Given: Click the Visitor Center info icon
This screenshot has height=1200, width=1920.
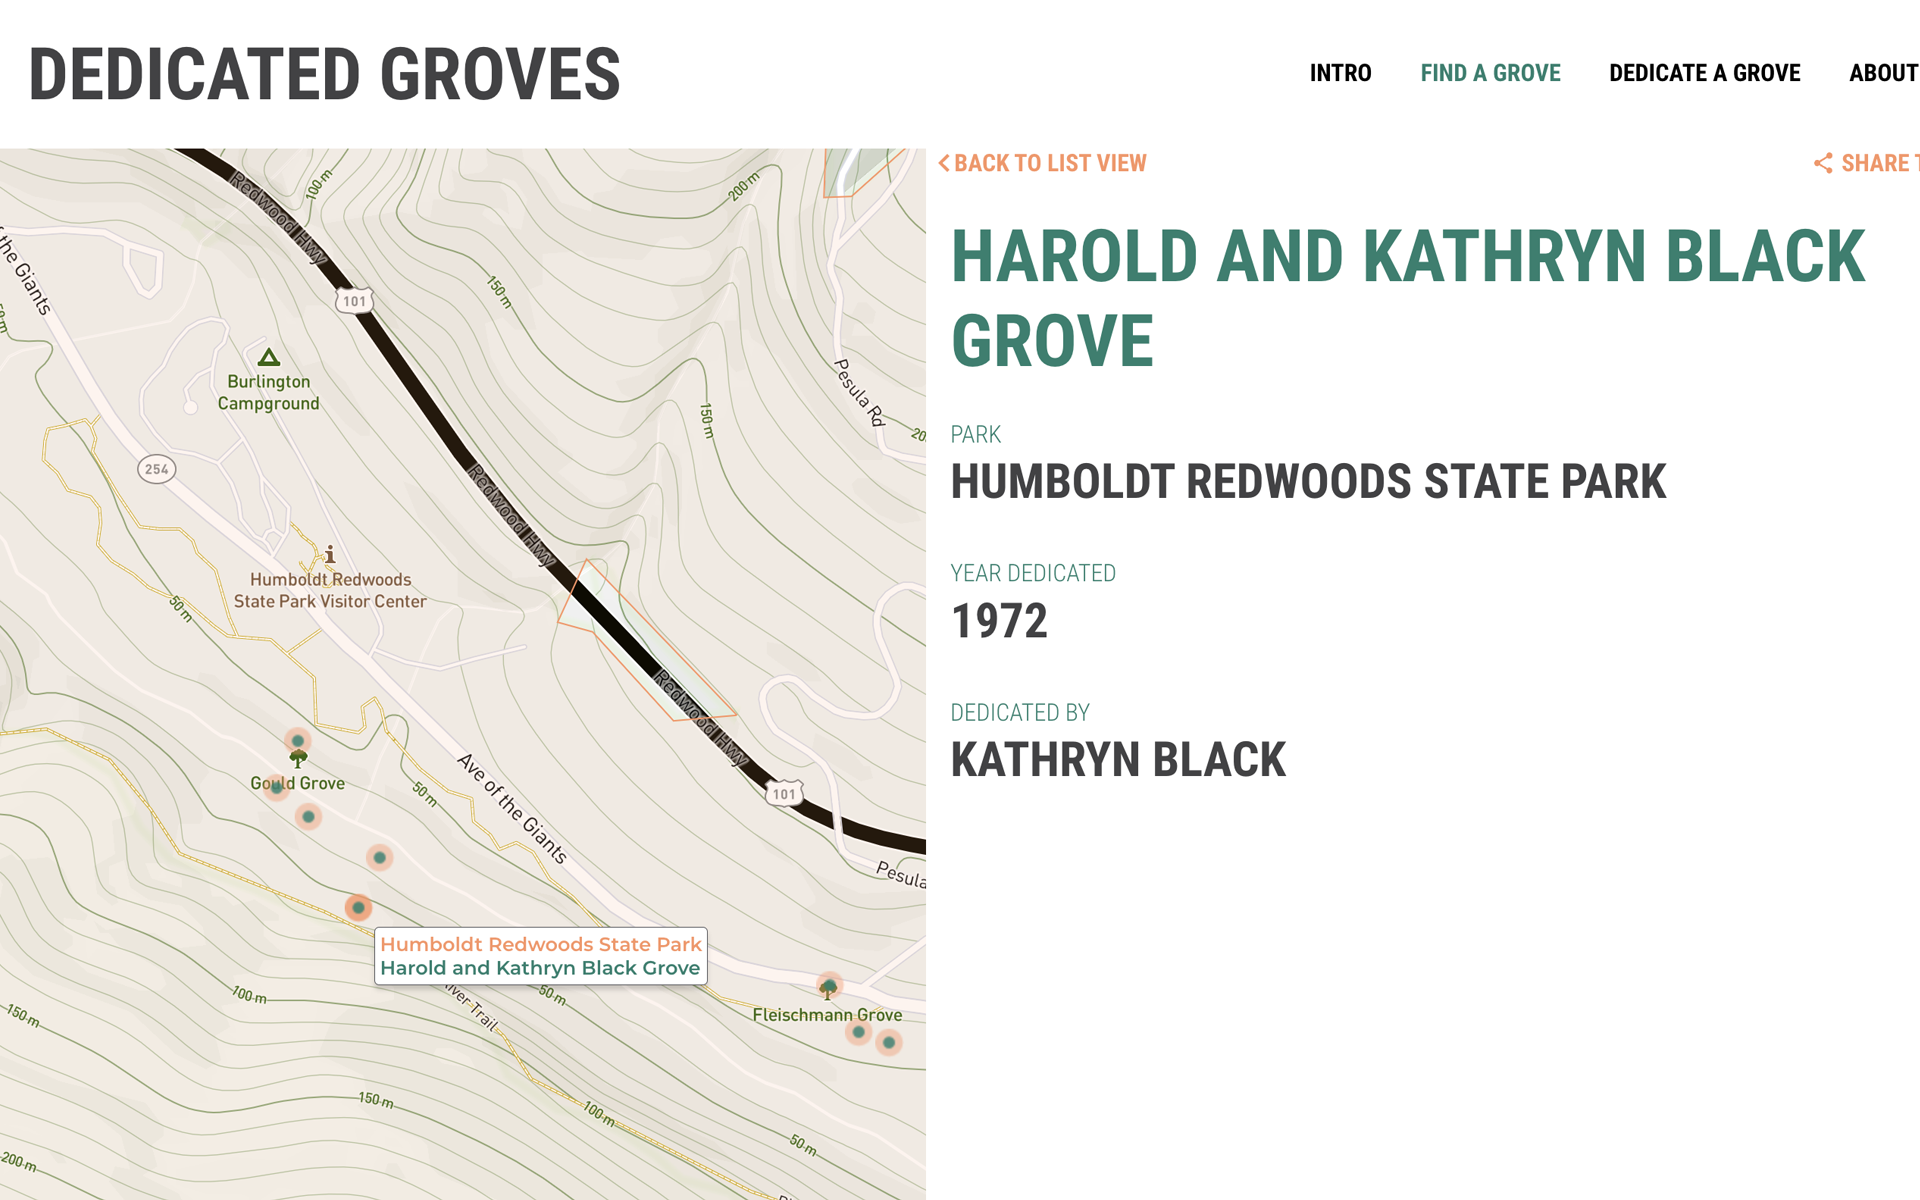Looking at the screenshot, I should tap(330, 554).
